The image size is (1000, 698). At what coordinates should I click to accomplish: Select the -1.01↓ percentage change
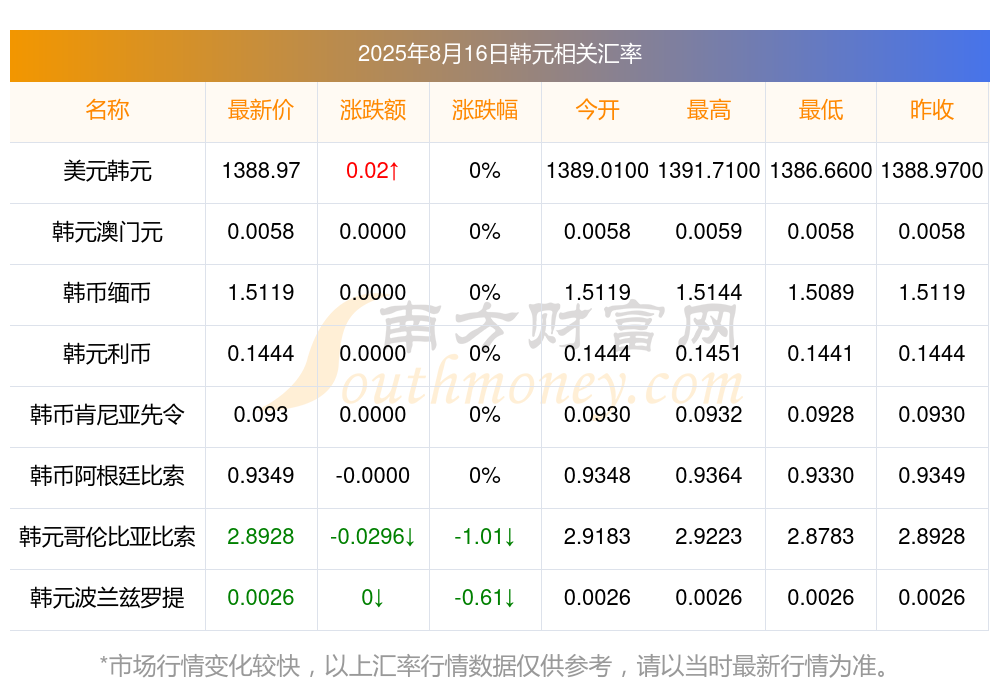485,537
